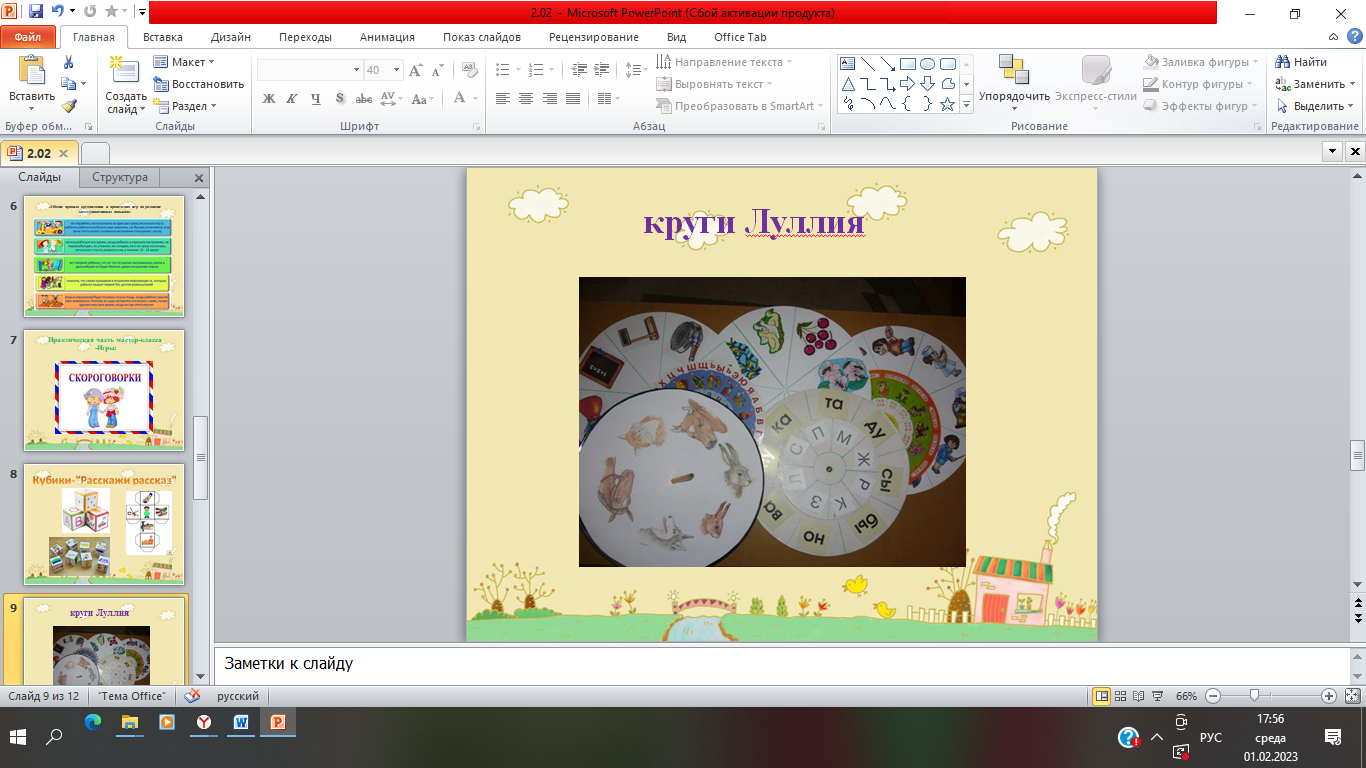Click the Format Painter brush icon
1366x768 pixels.
click(69, 105)
